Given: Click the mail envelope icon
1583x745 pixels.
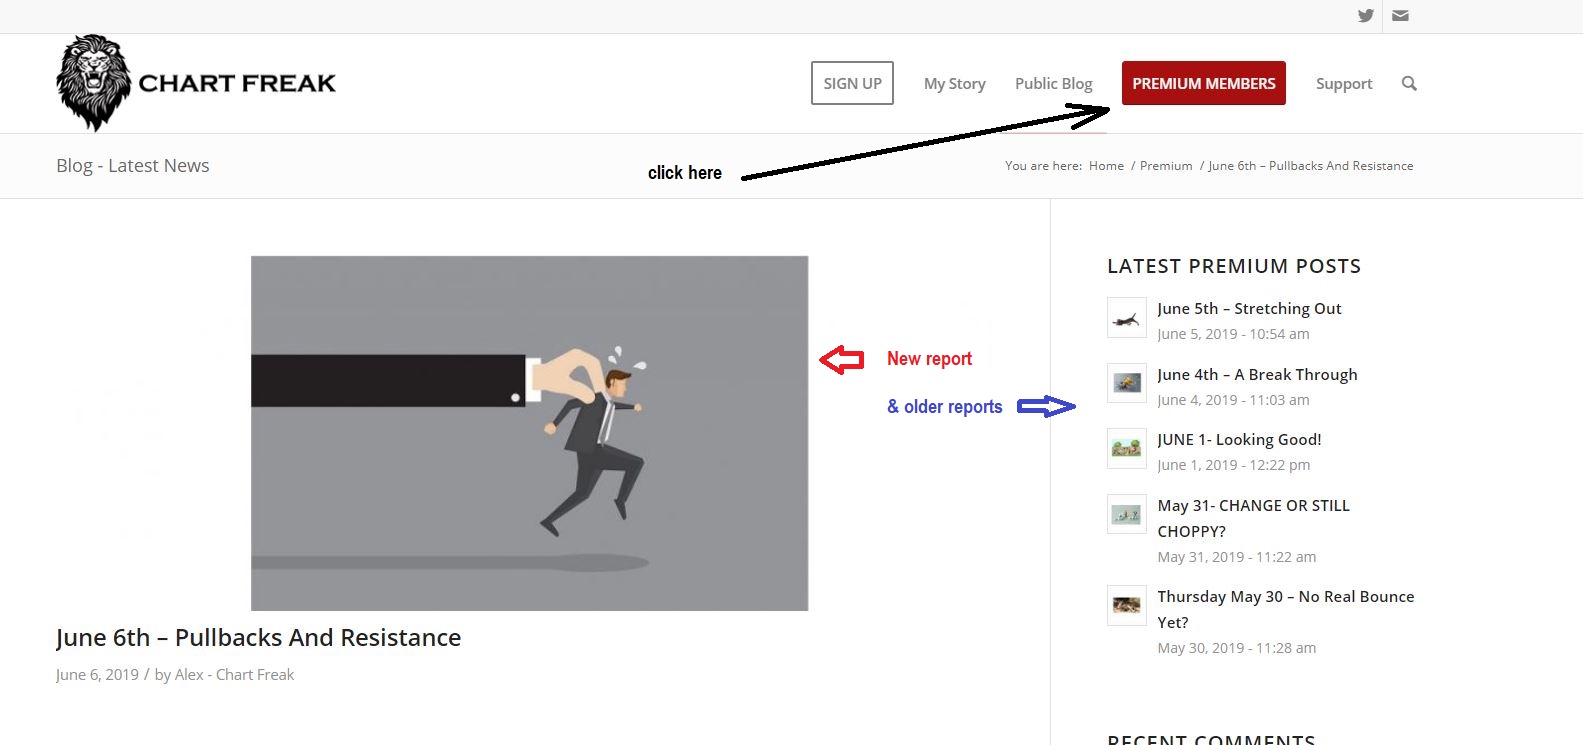Looking at the screenshot, I should point(1400,16).
